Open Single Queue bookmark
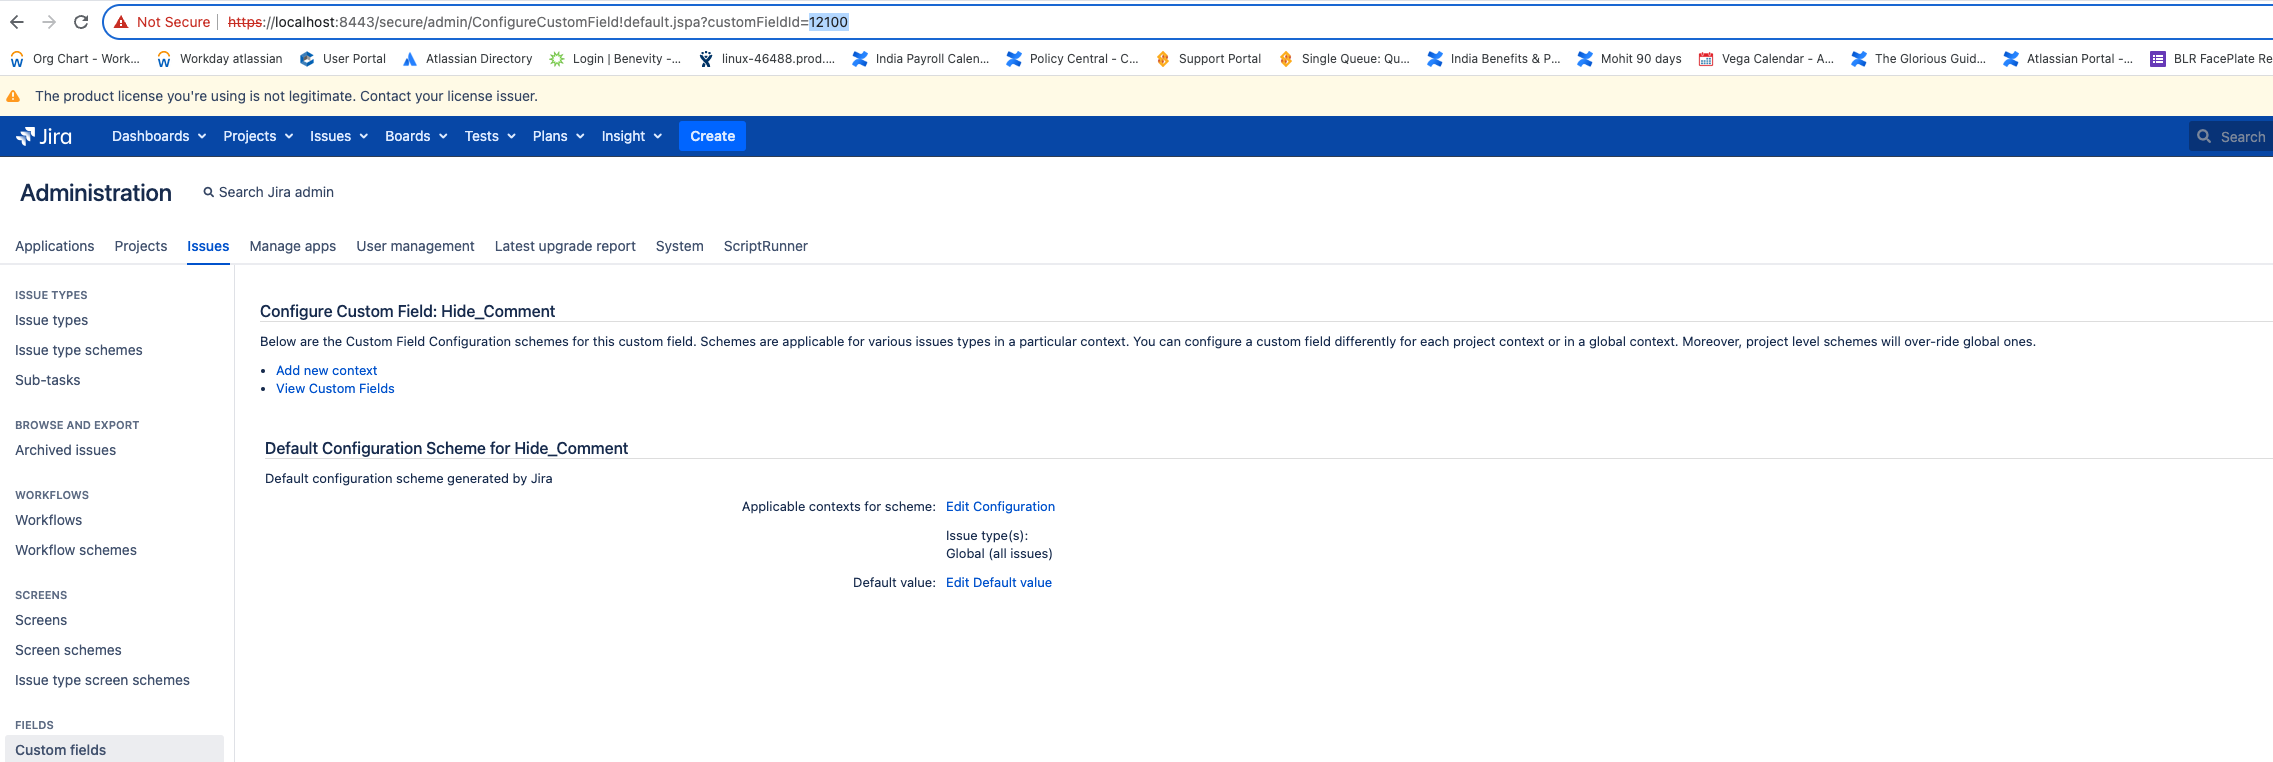Viewport: 2273px width, 762px height. [1344, 59]
